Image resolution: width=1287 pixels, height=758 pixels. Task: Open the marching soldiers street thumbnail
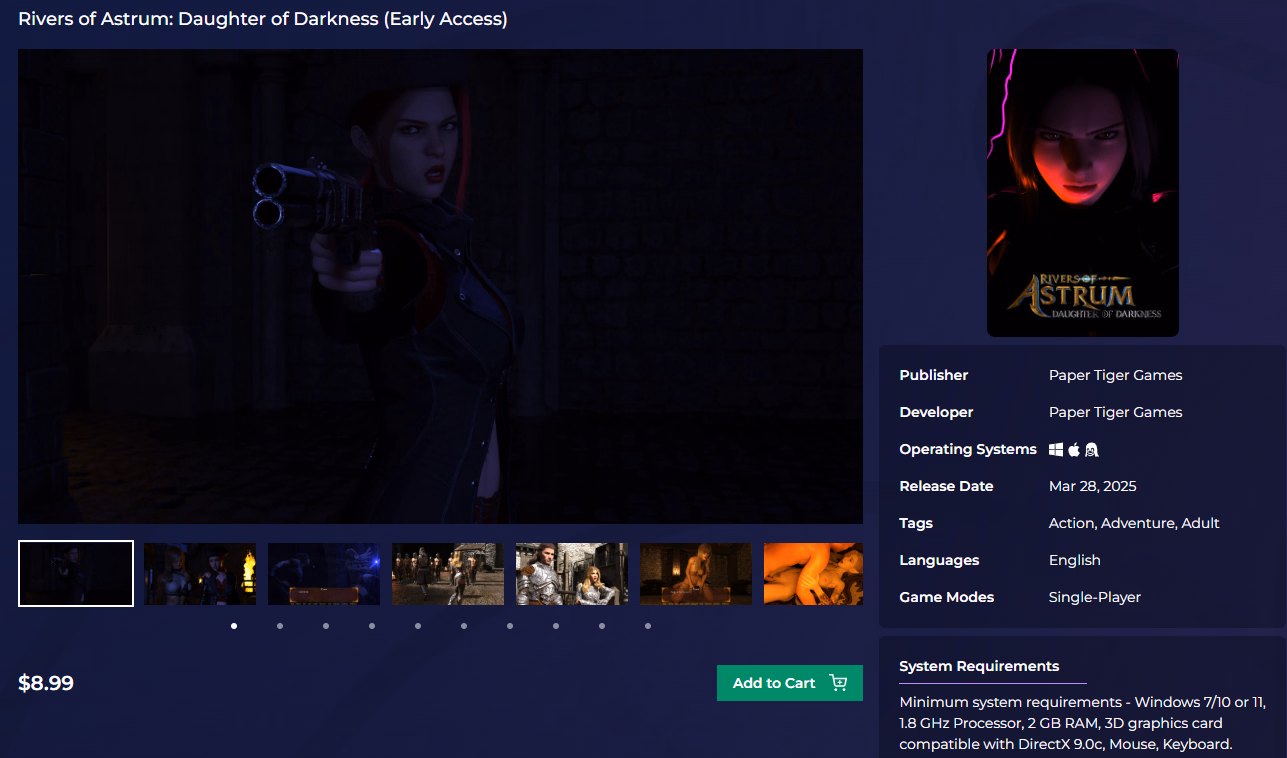click(x=448, y=574)
